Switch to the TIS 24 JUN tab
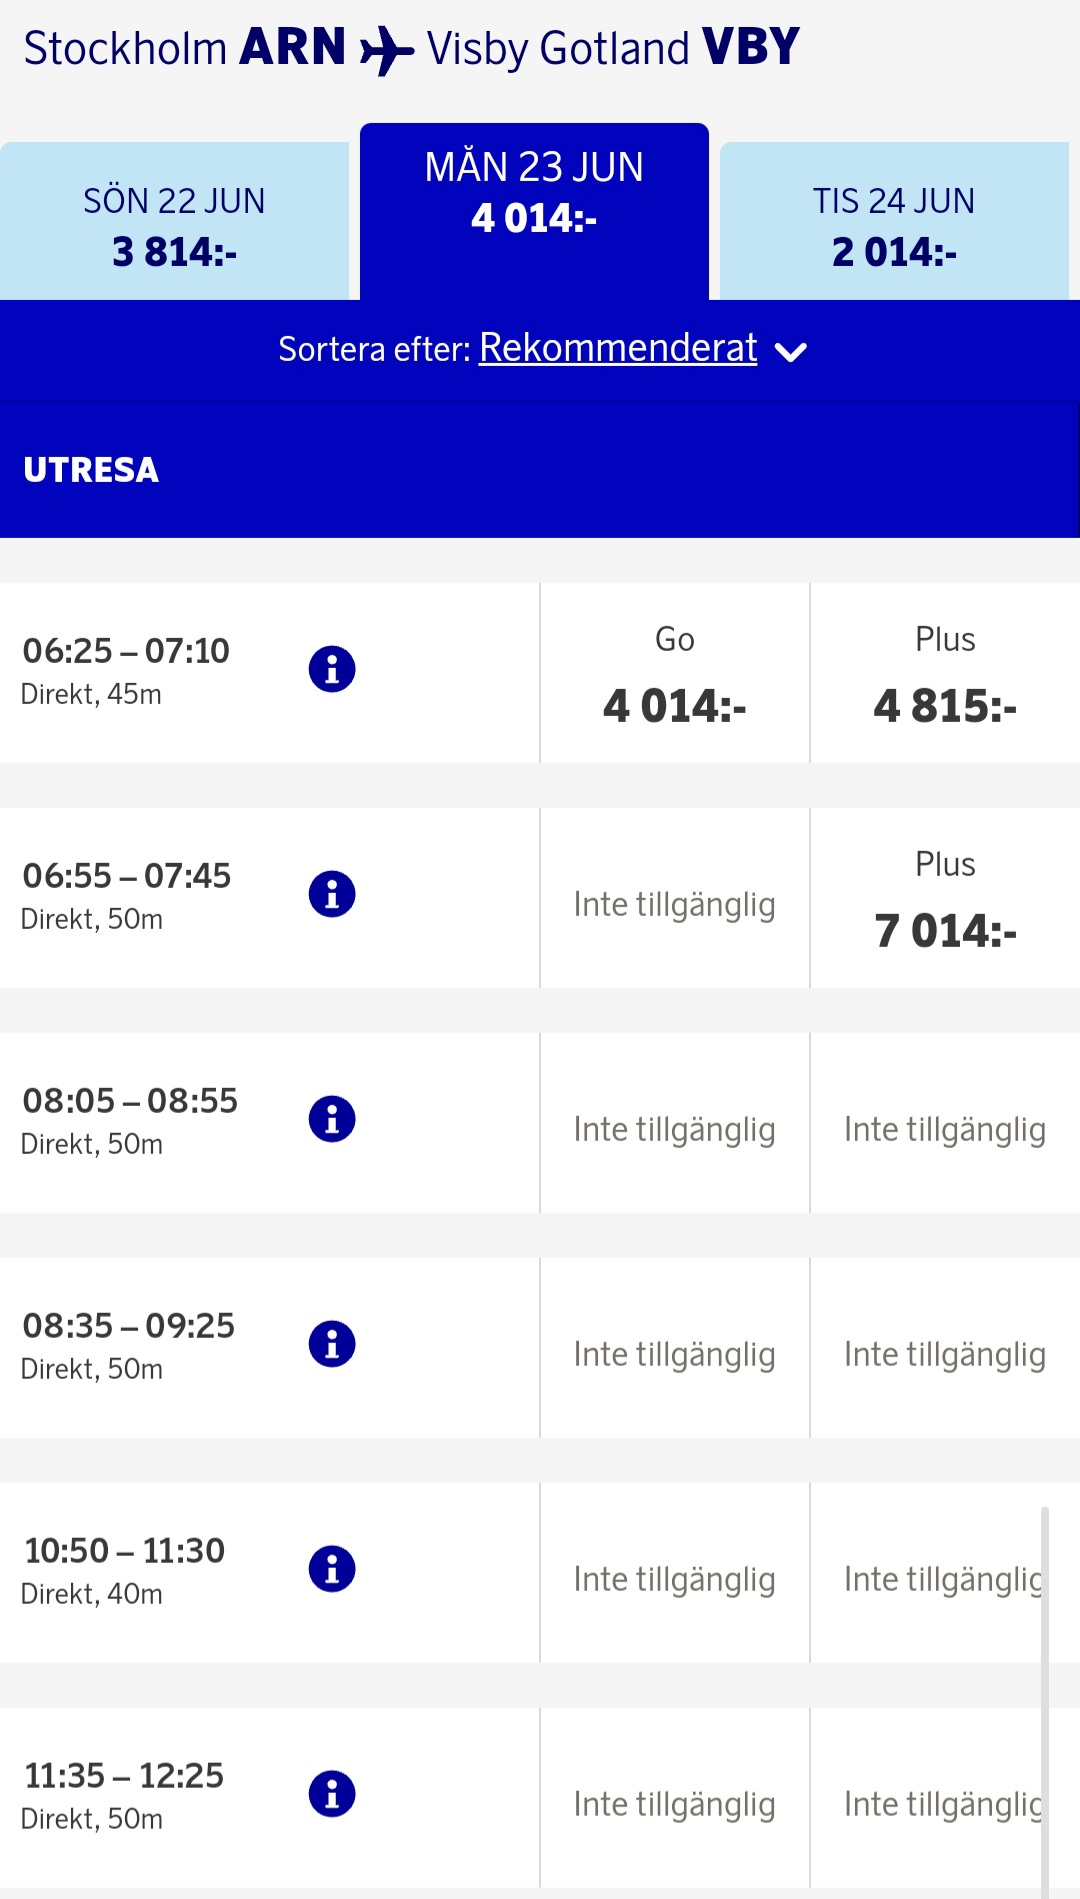This screenshot has height=1899, width=1080. (x=894, y=225)
